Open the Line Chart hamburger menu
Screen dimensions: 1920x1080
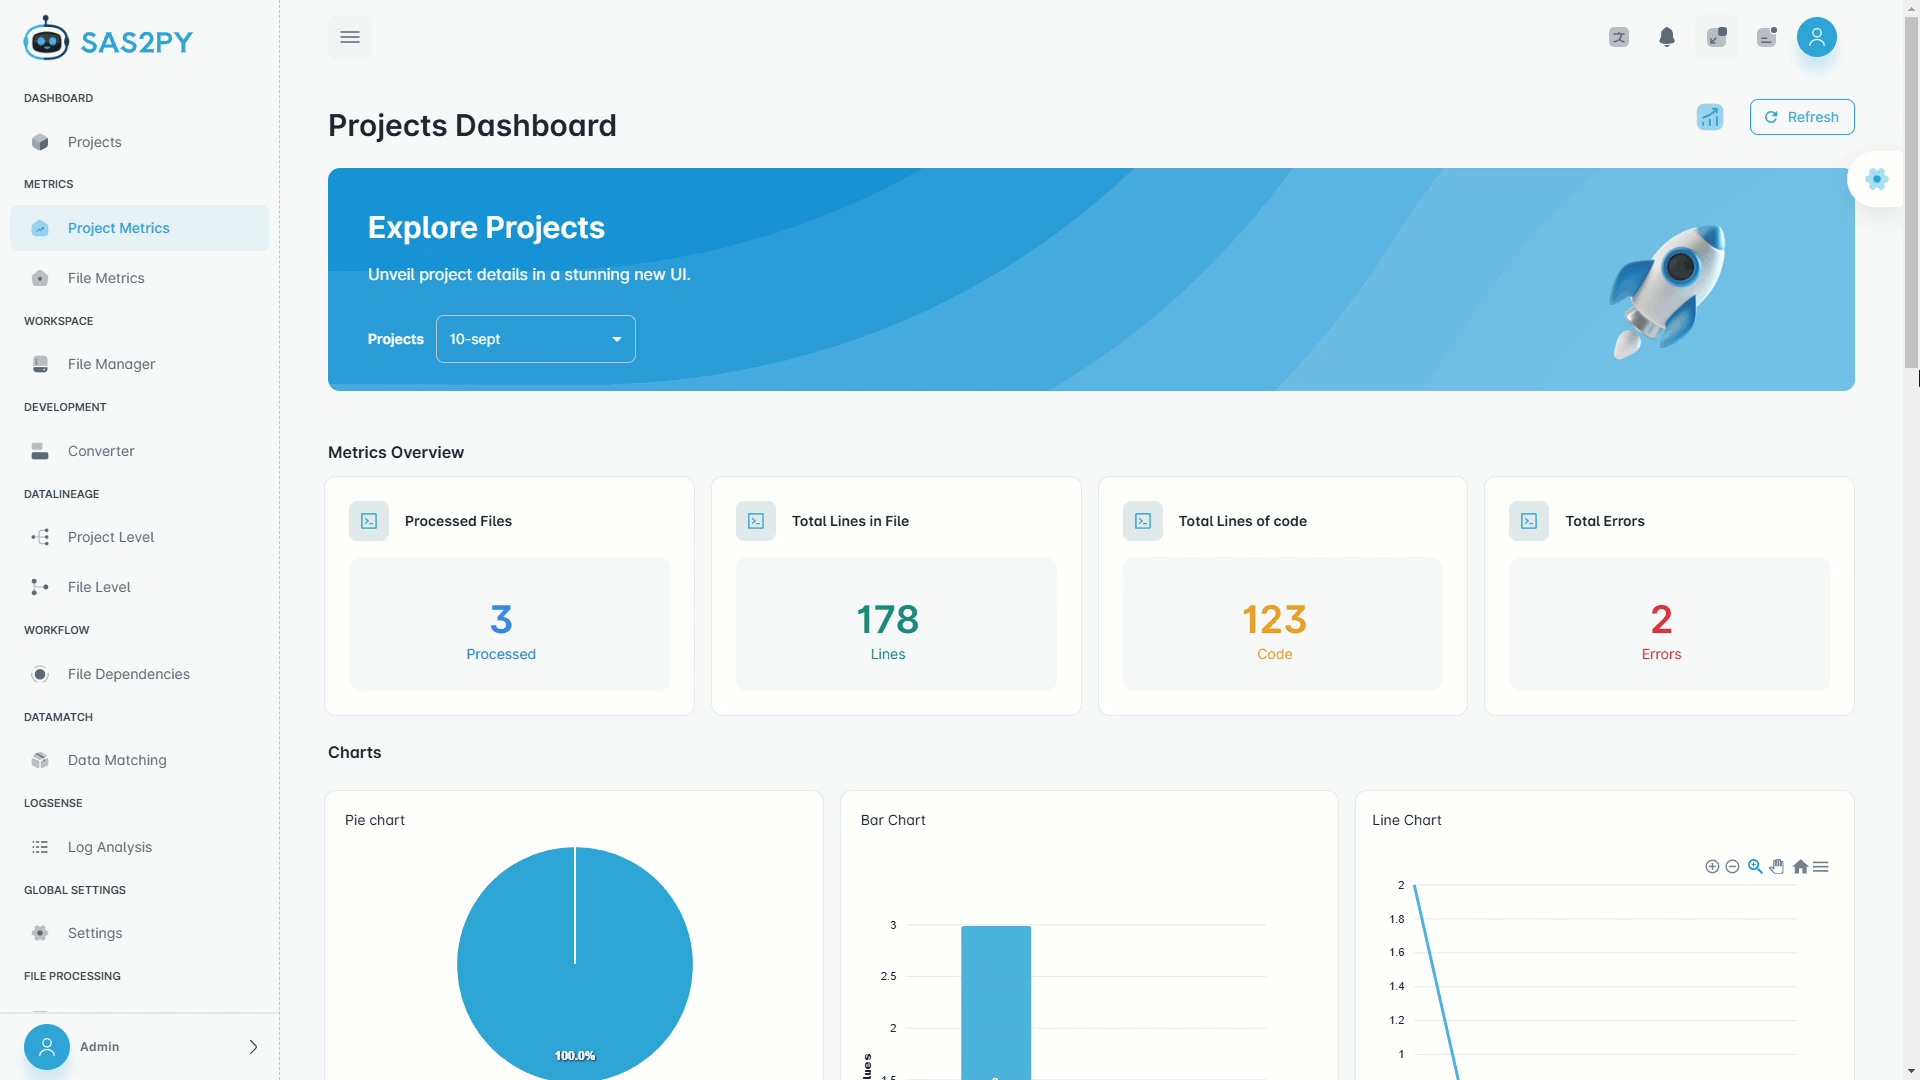click(1821, 867)
